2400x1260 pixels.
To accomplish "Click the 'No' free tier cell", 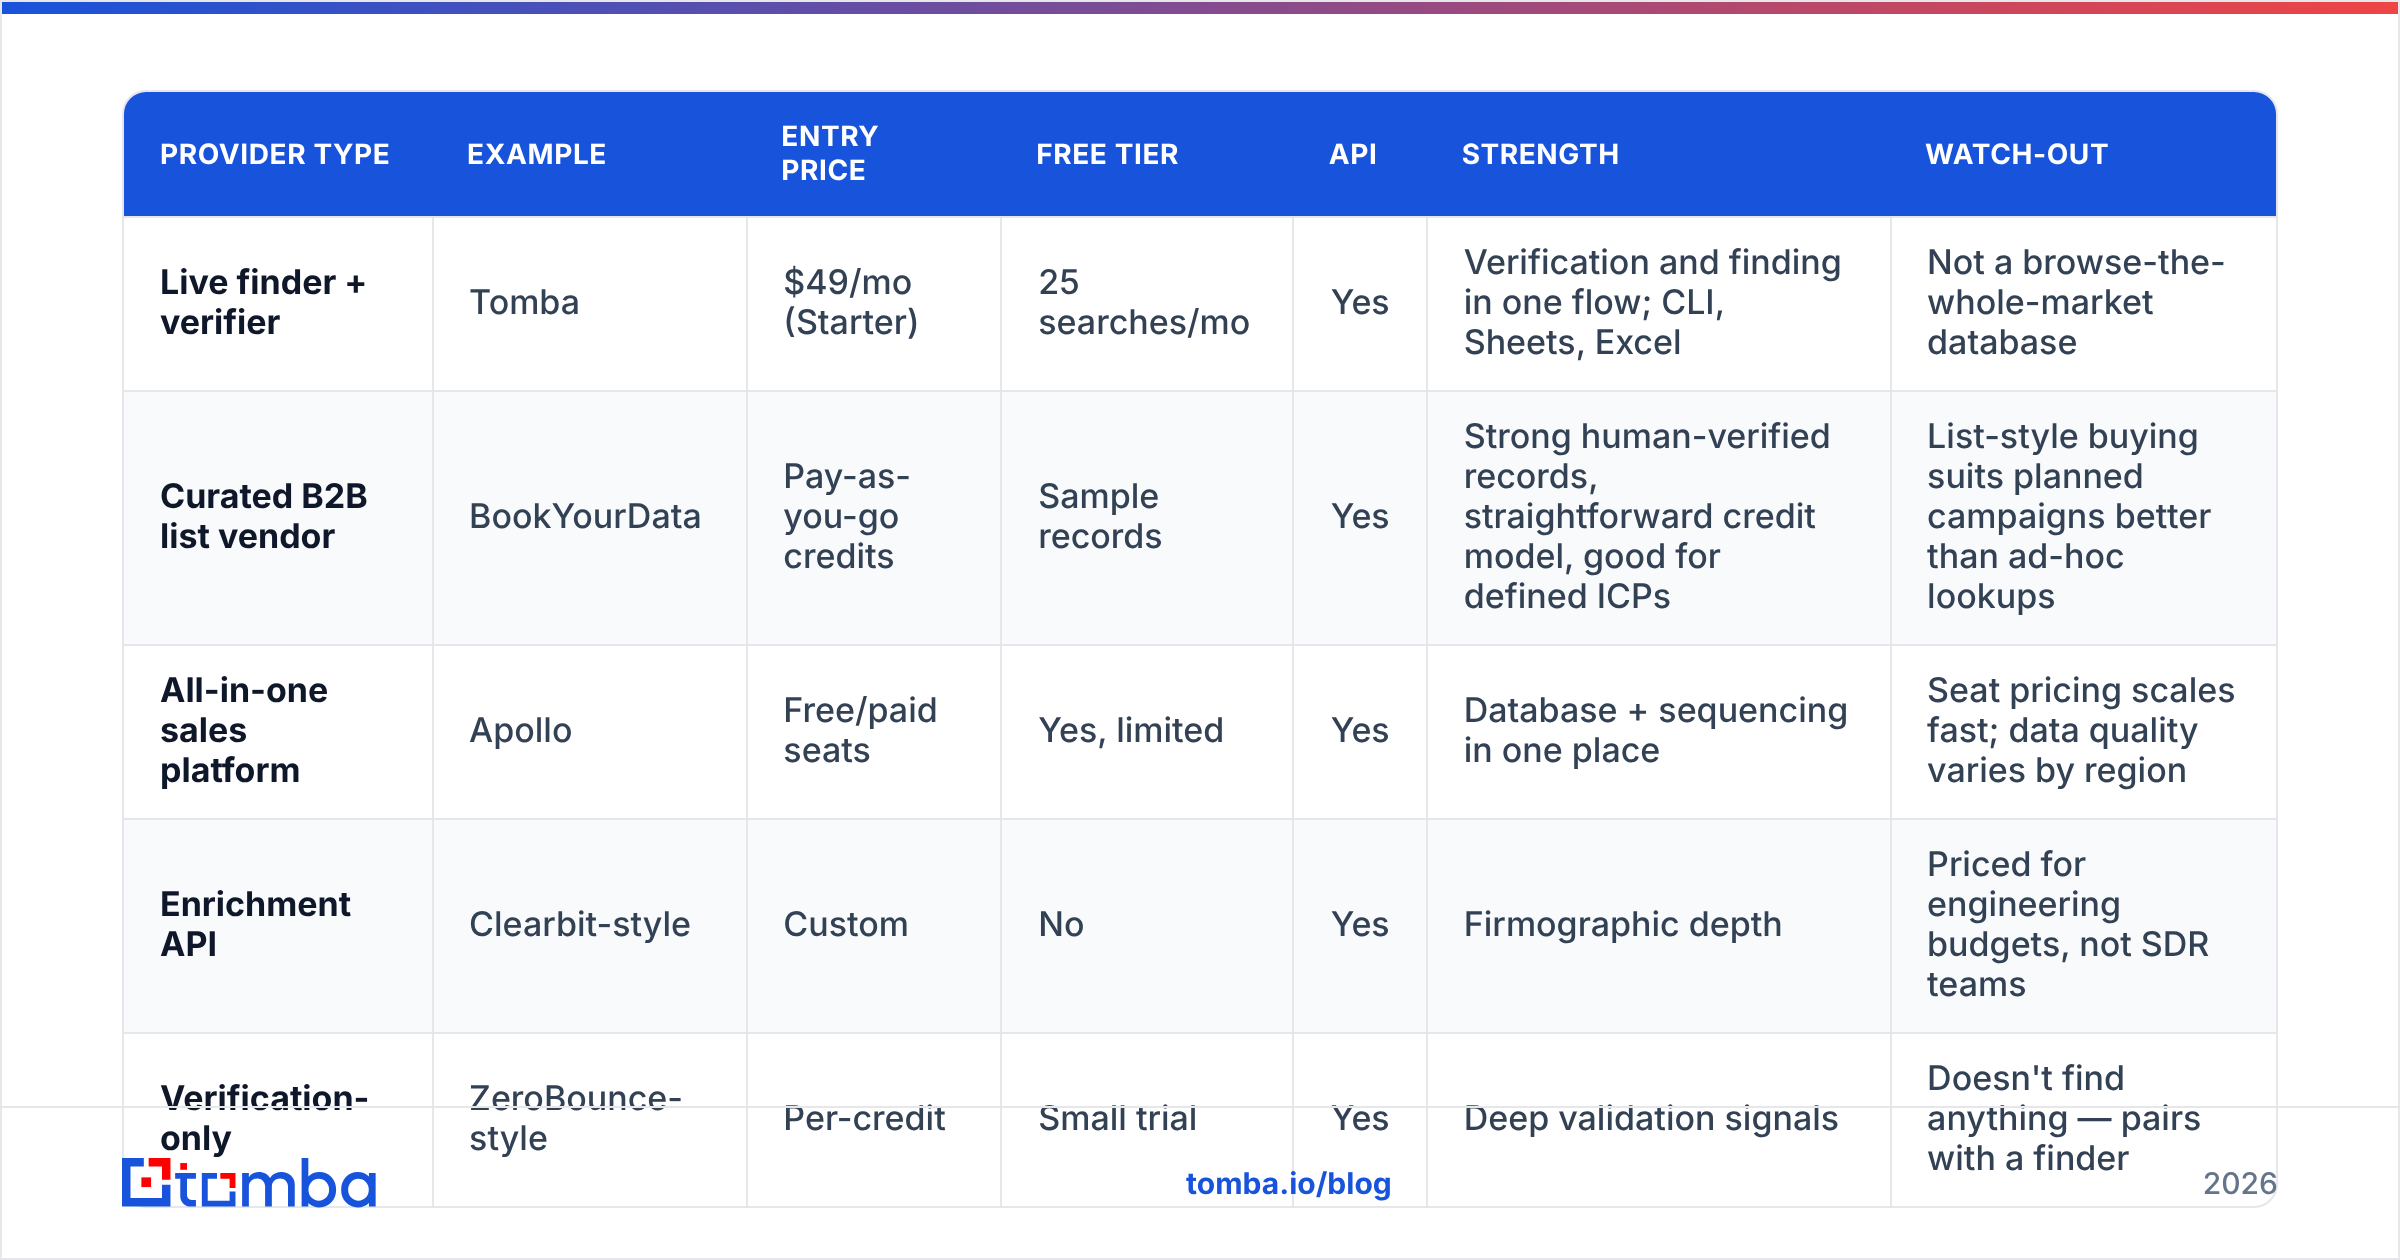I will pyautogui.click(x=1147, y=925).
